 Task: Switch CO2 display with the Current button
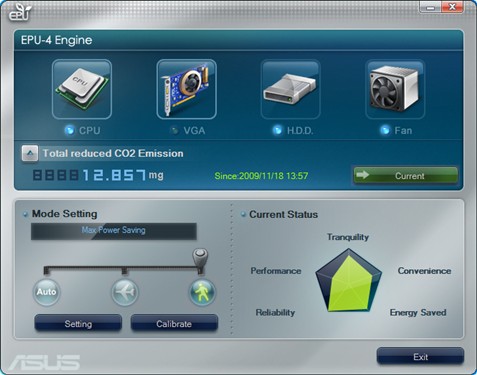406,175
